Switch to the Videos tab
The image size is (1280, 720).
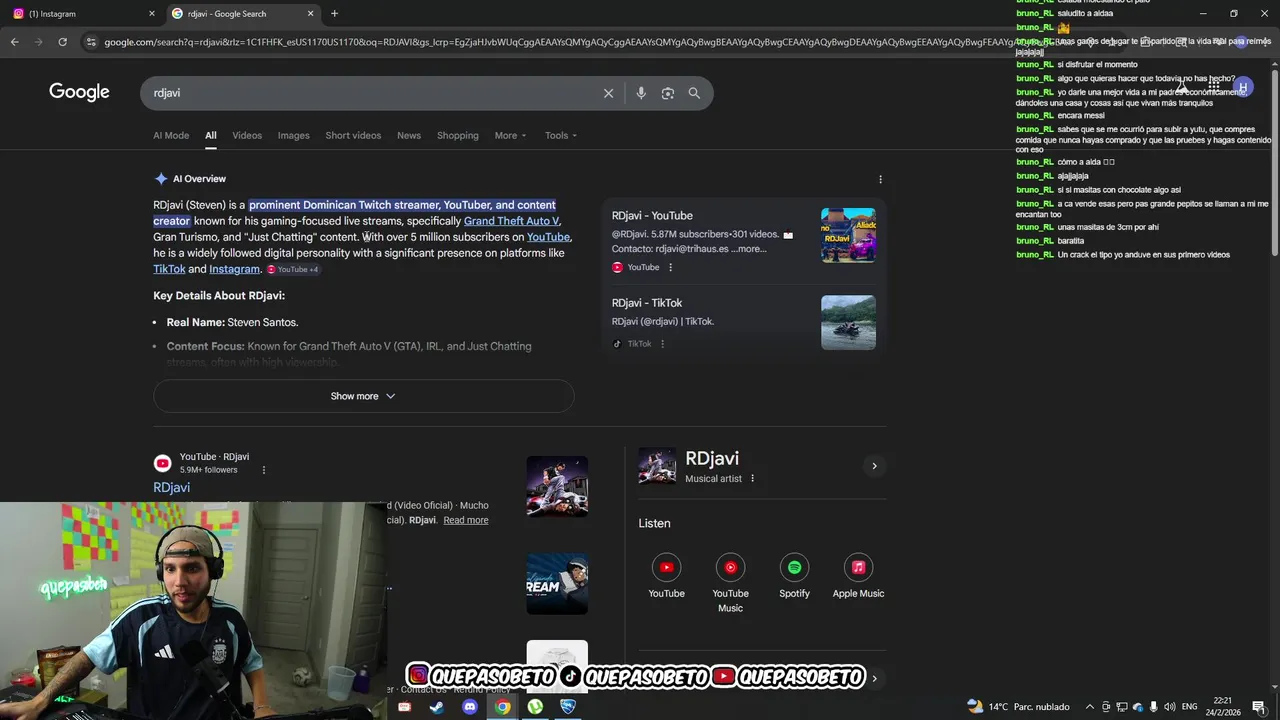click(247, 136)
